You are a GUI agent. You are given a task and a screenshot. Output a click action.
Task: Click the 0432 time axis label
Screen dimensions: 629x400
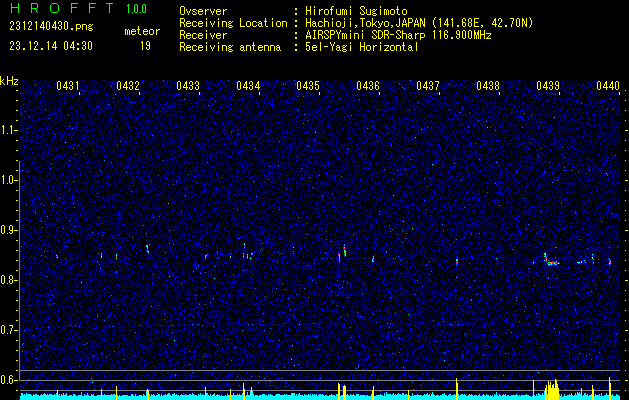pyautogui.click(x=128, y=86)
